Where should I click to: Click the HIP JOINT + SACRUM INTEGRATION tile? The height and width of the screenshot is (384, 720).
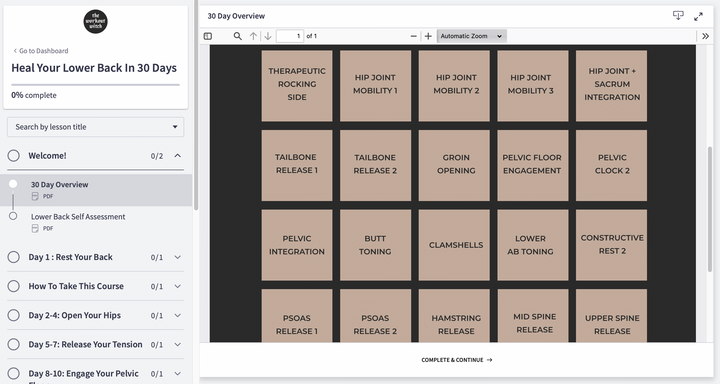pos(611,85)
